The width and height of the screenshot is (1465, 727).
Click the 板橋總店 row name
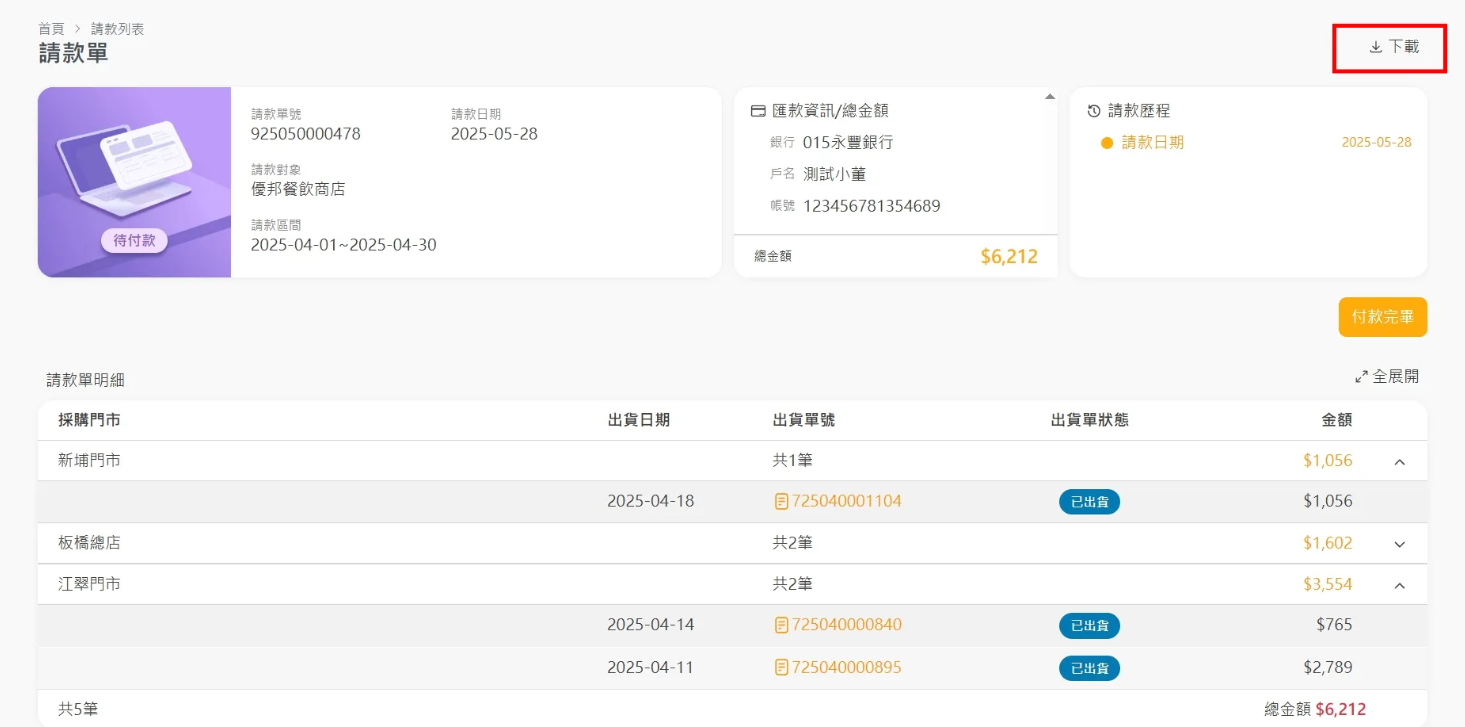click(x=90, y=543)
